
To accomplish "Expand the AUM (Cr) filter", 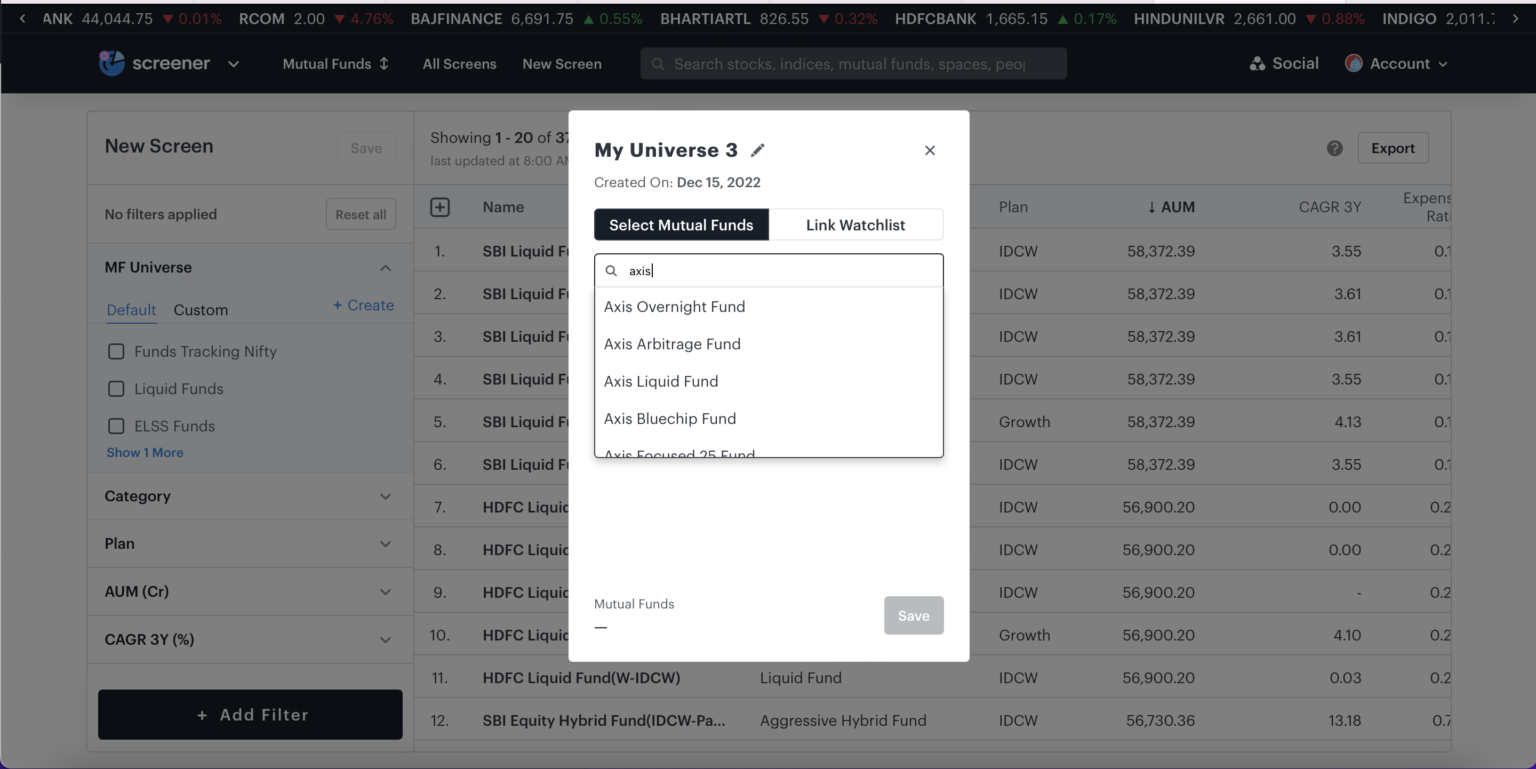I will coord(385,592).
